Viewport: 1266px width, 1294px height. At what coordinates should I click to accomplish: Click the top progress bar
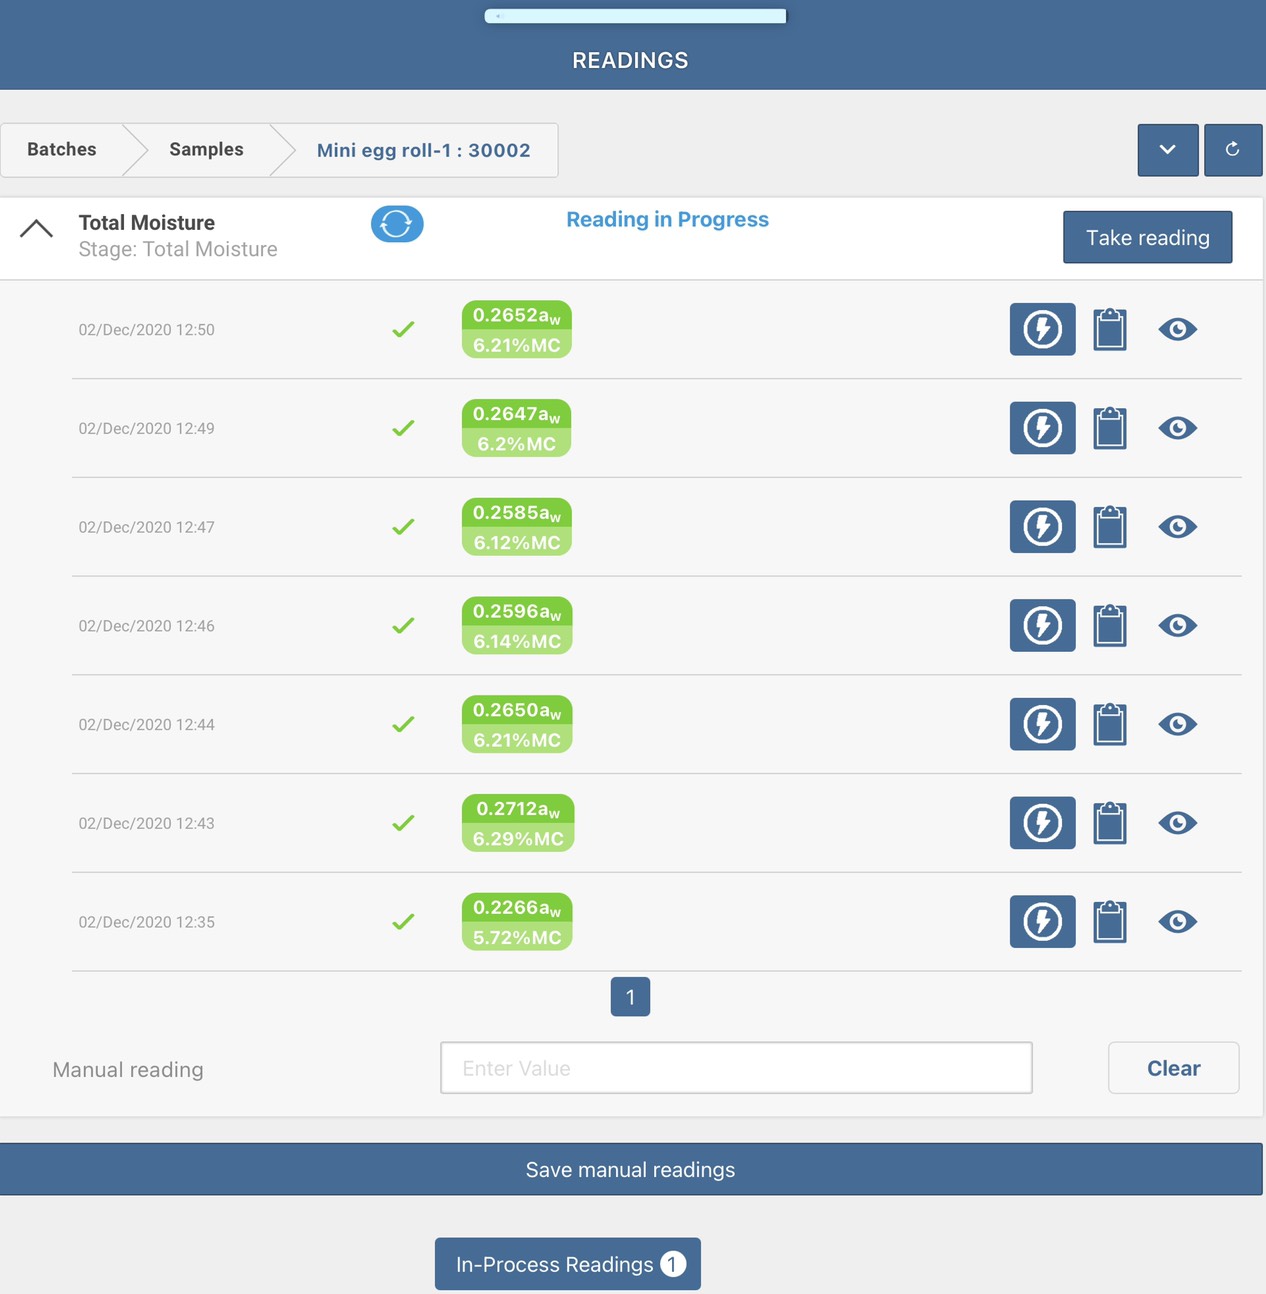(x=635, y=16)
